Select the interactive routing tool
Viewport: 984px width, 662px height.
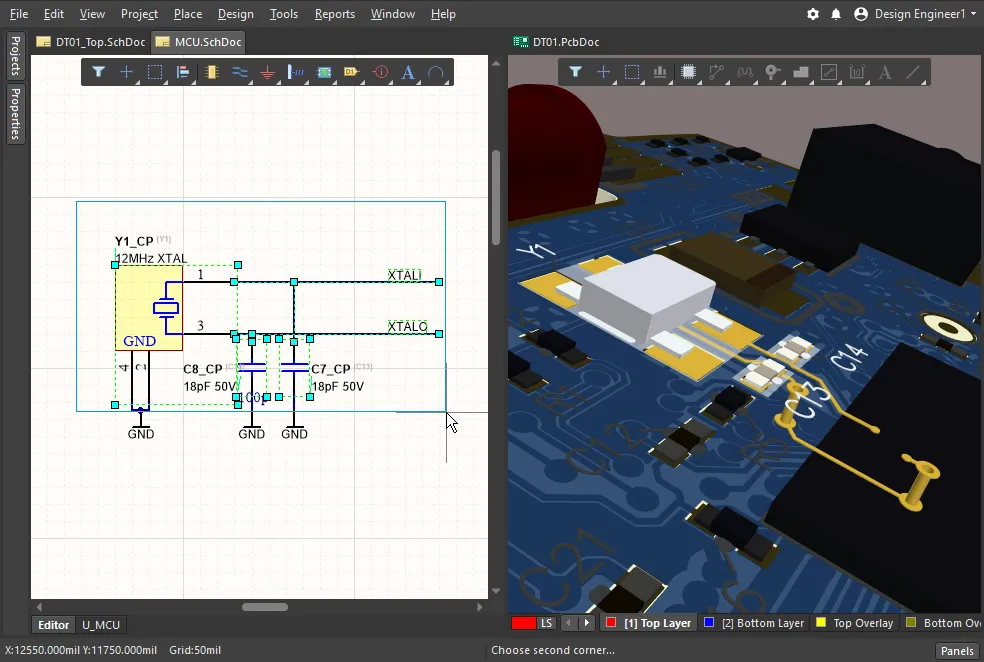tap(716, 72)
